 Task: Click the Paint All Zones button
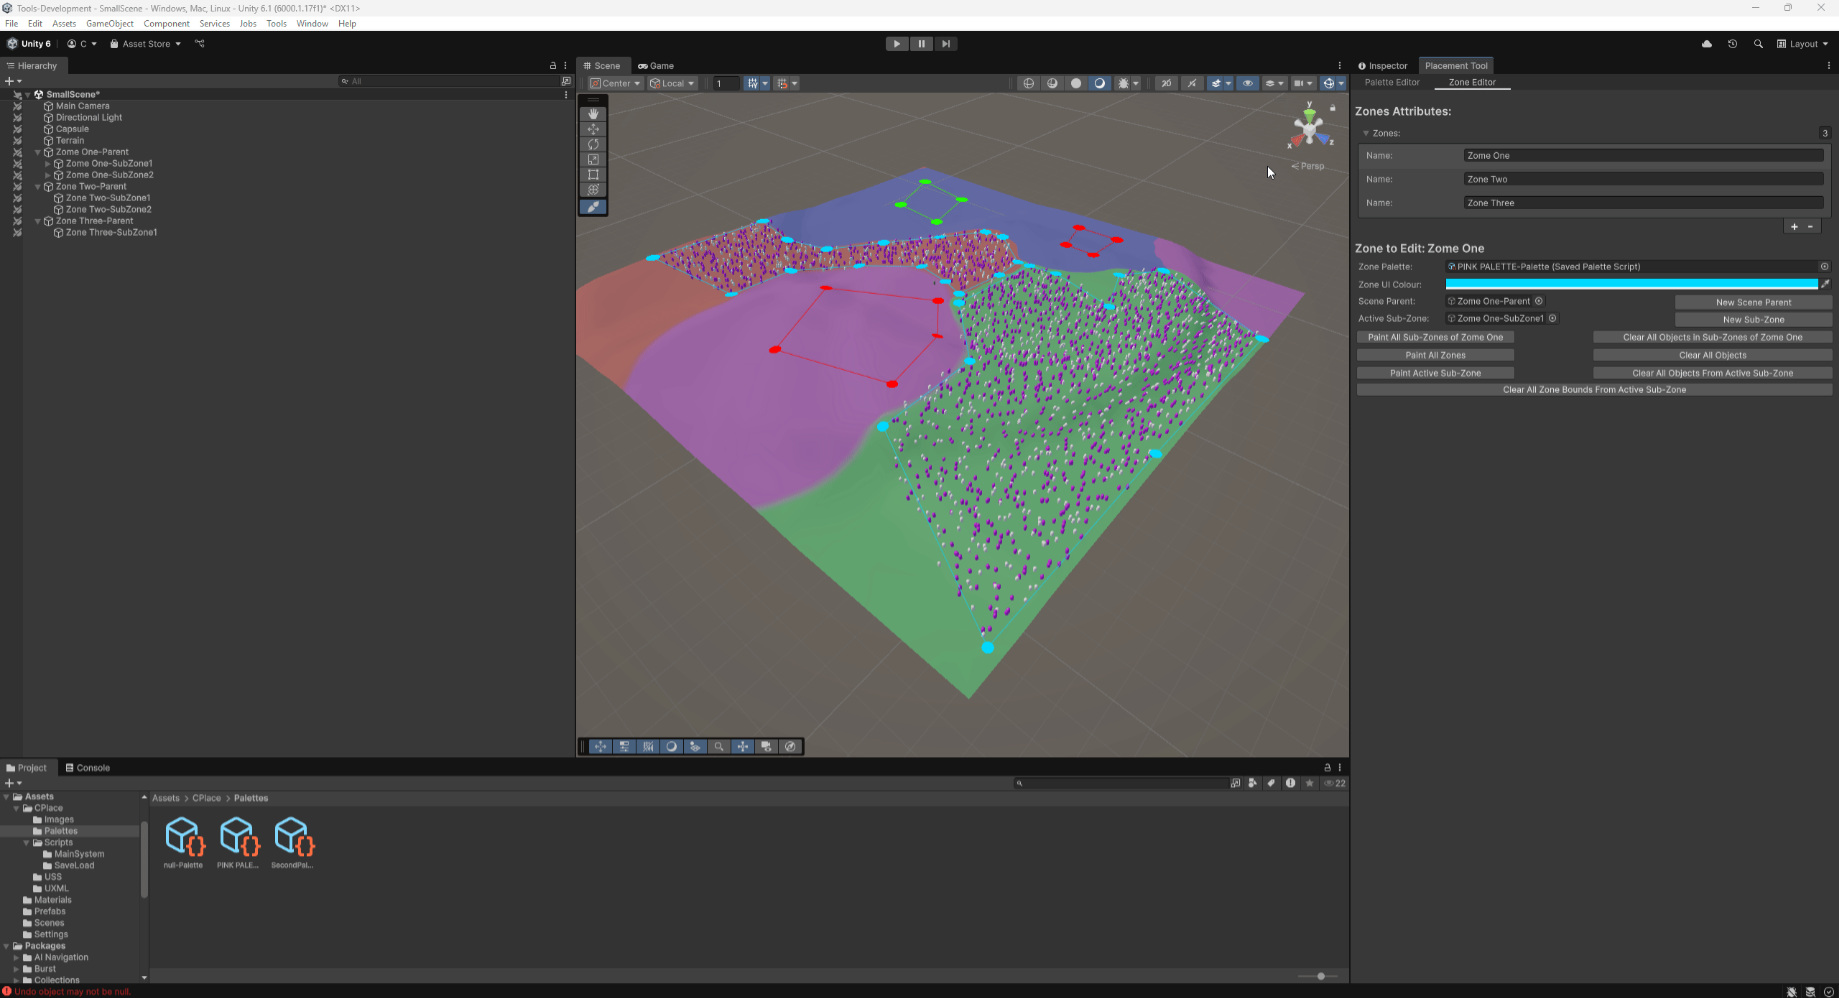click(x=1435, y=355)
